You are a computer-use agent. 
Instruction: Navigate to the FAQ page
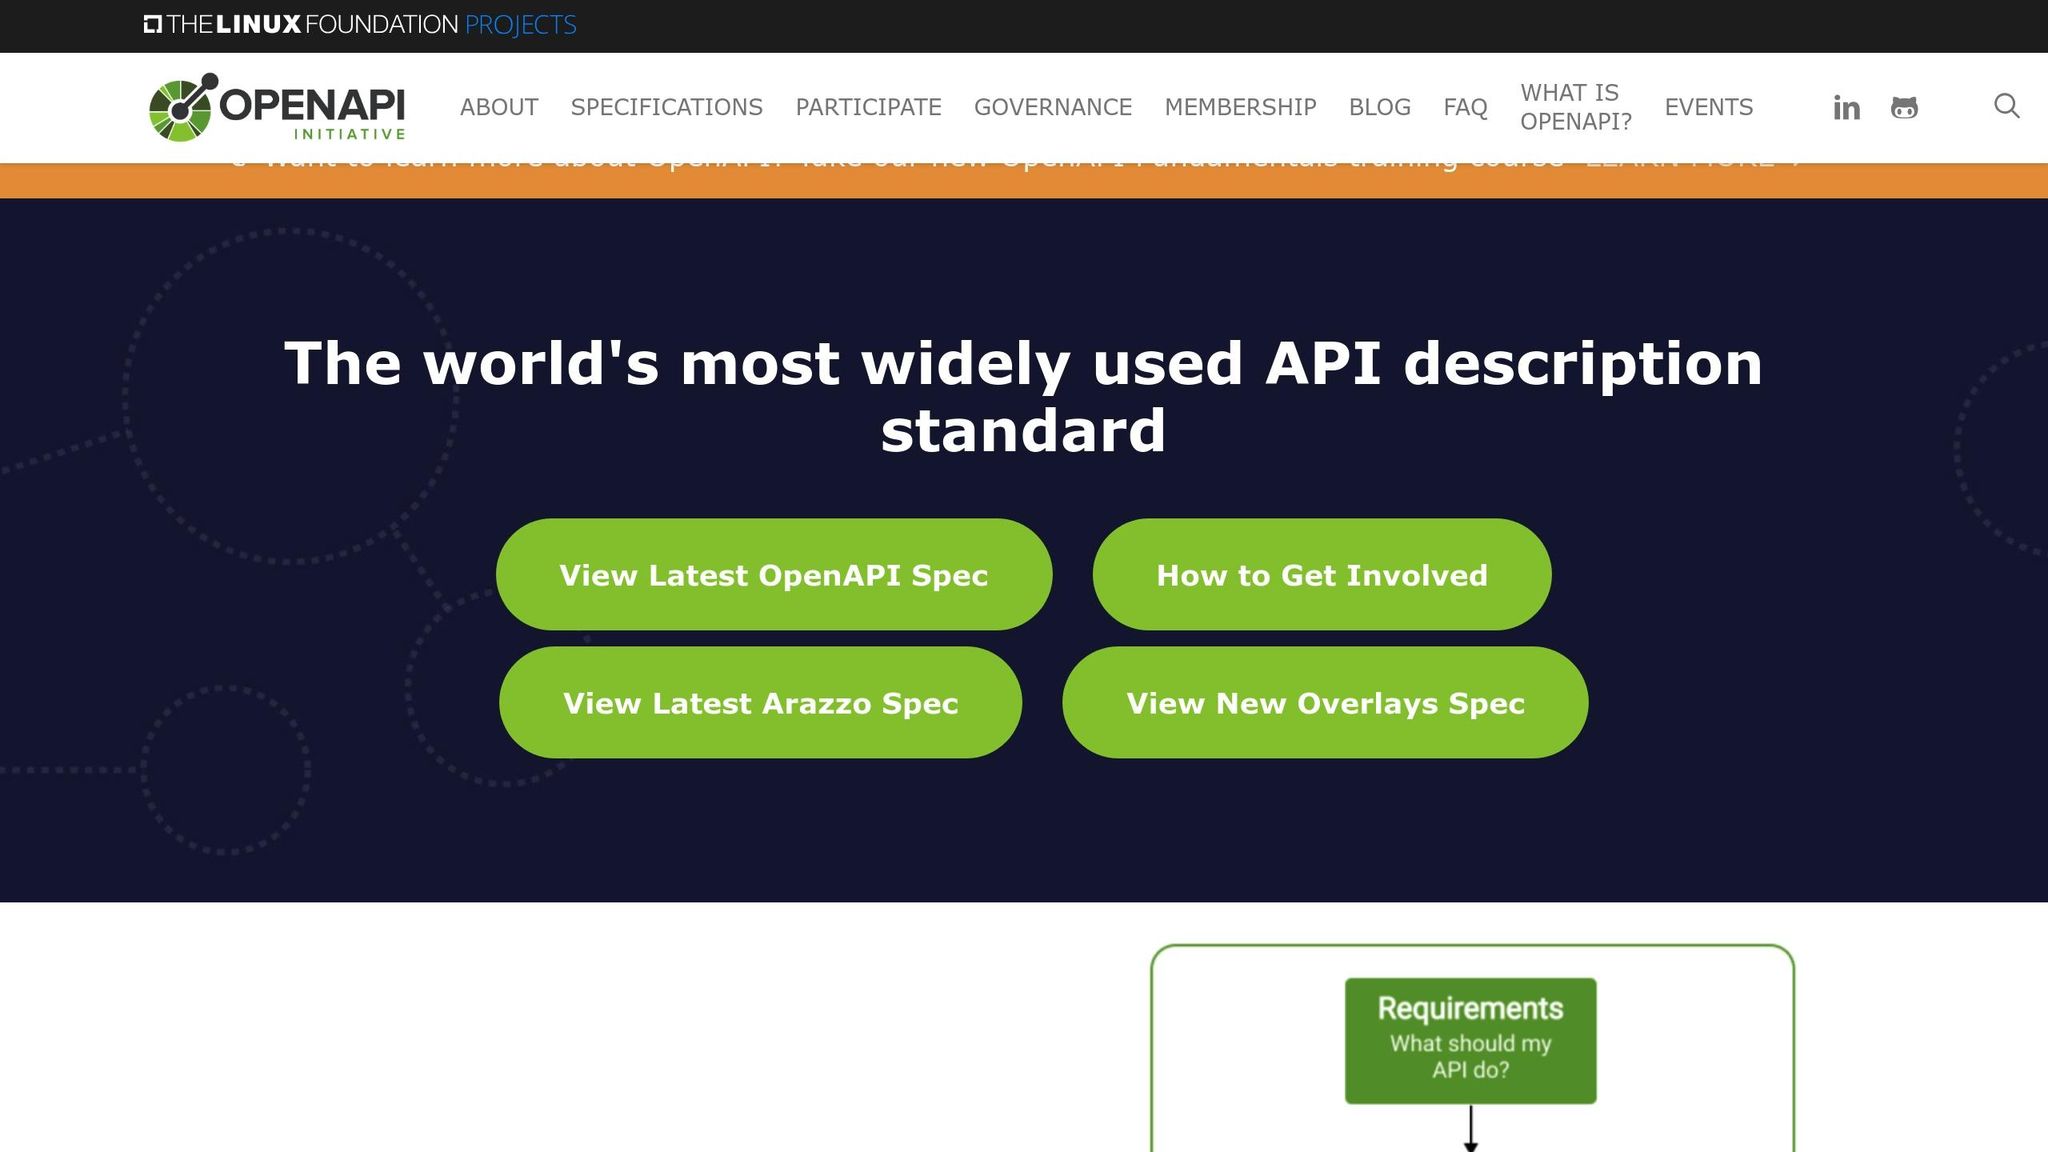pos(1465,107)
